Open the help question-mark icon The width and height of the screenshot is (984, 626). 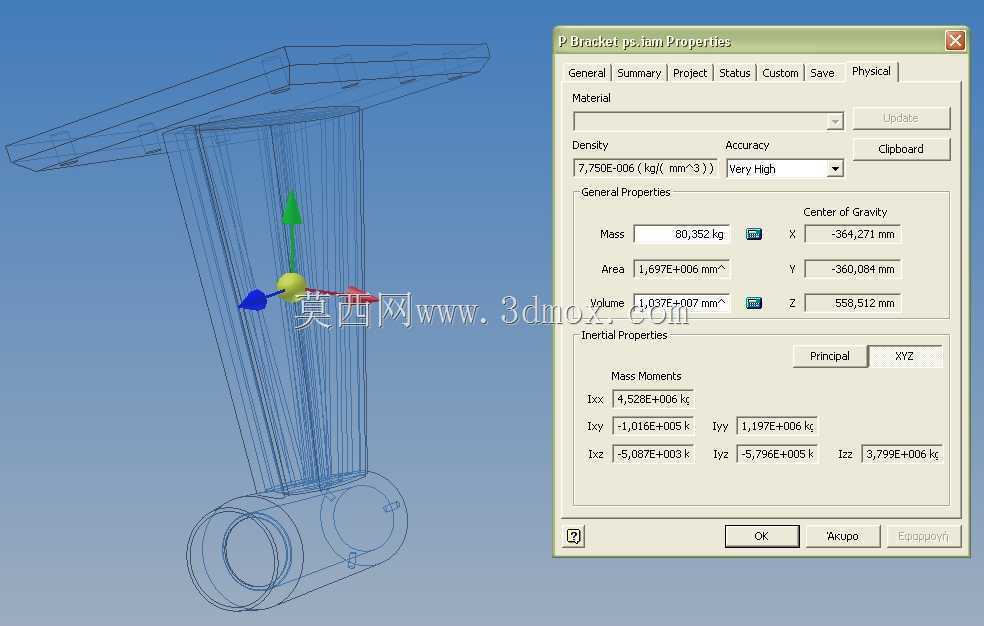(574, 536)
